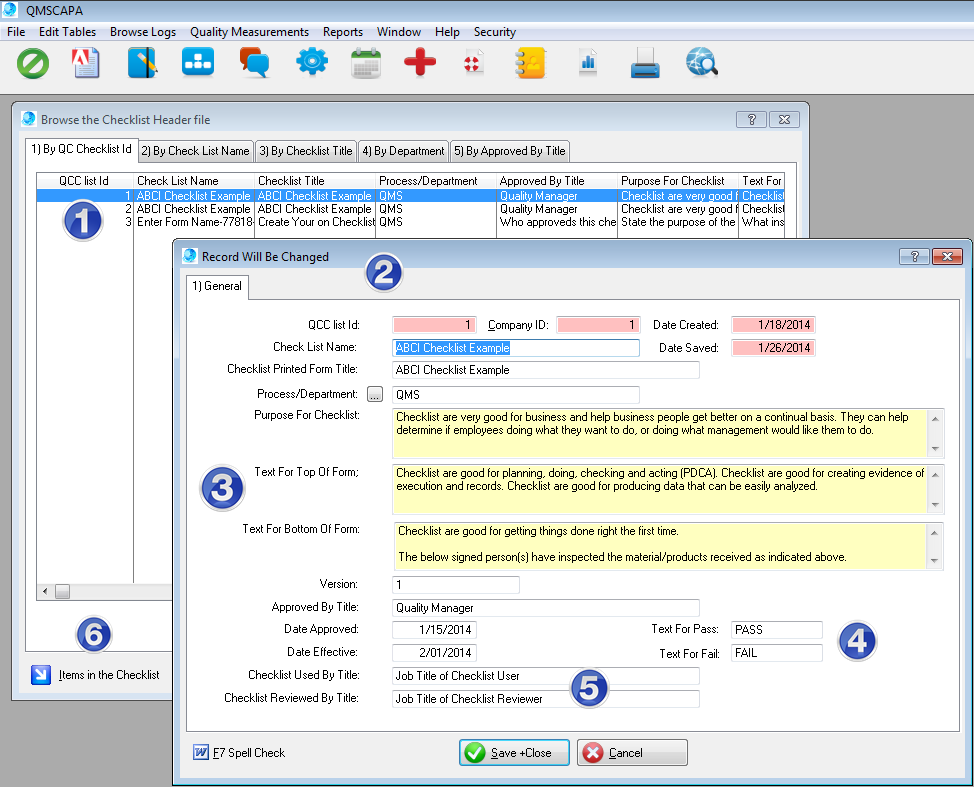Click down arrow of Purpose For Checklist scrollbar

point(935,450)
